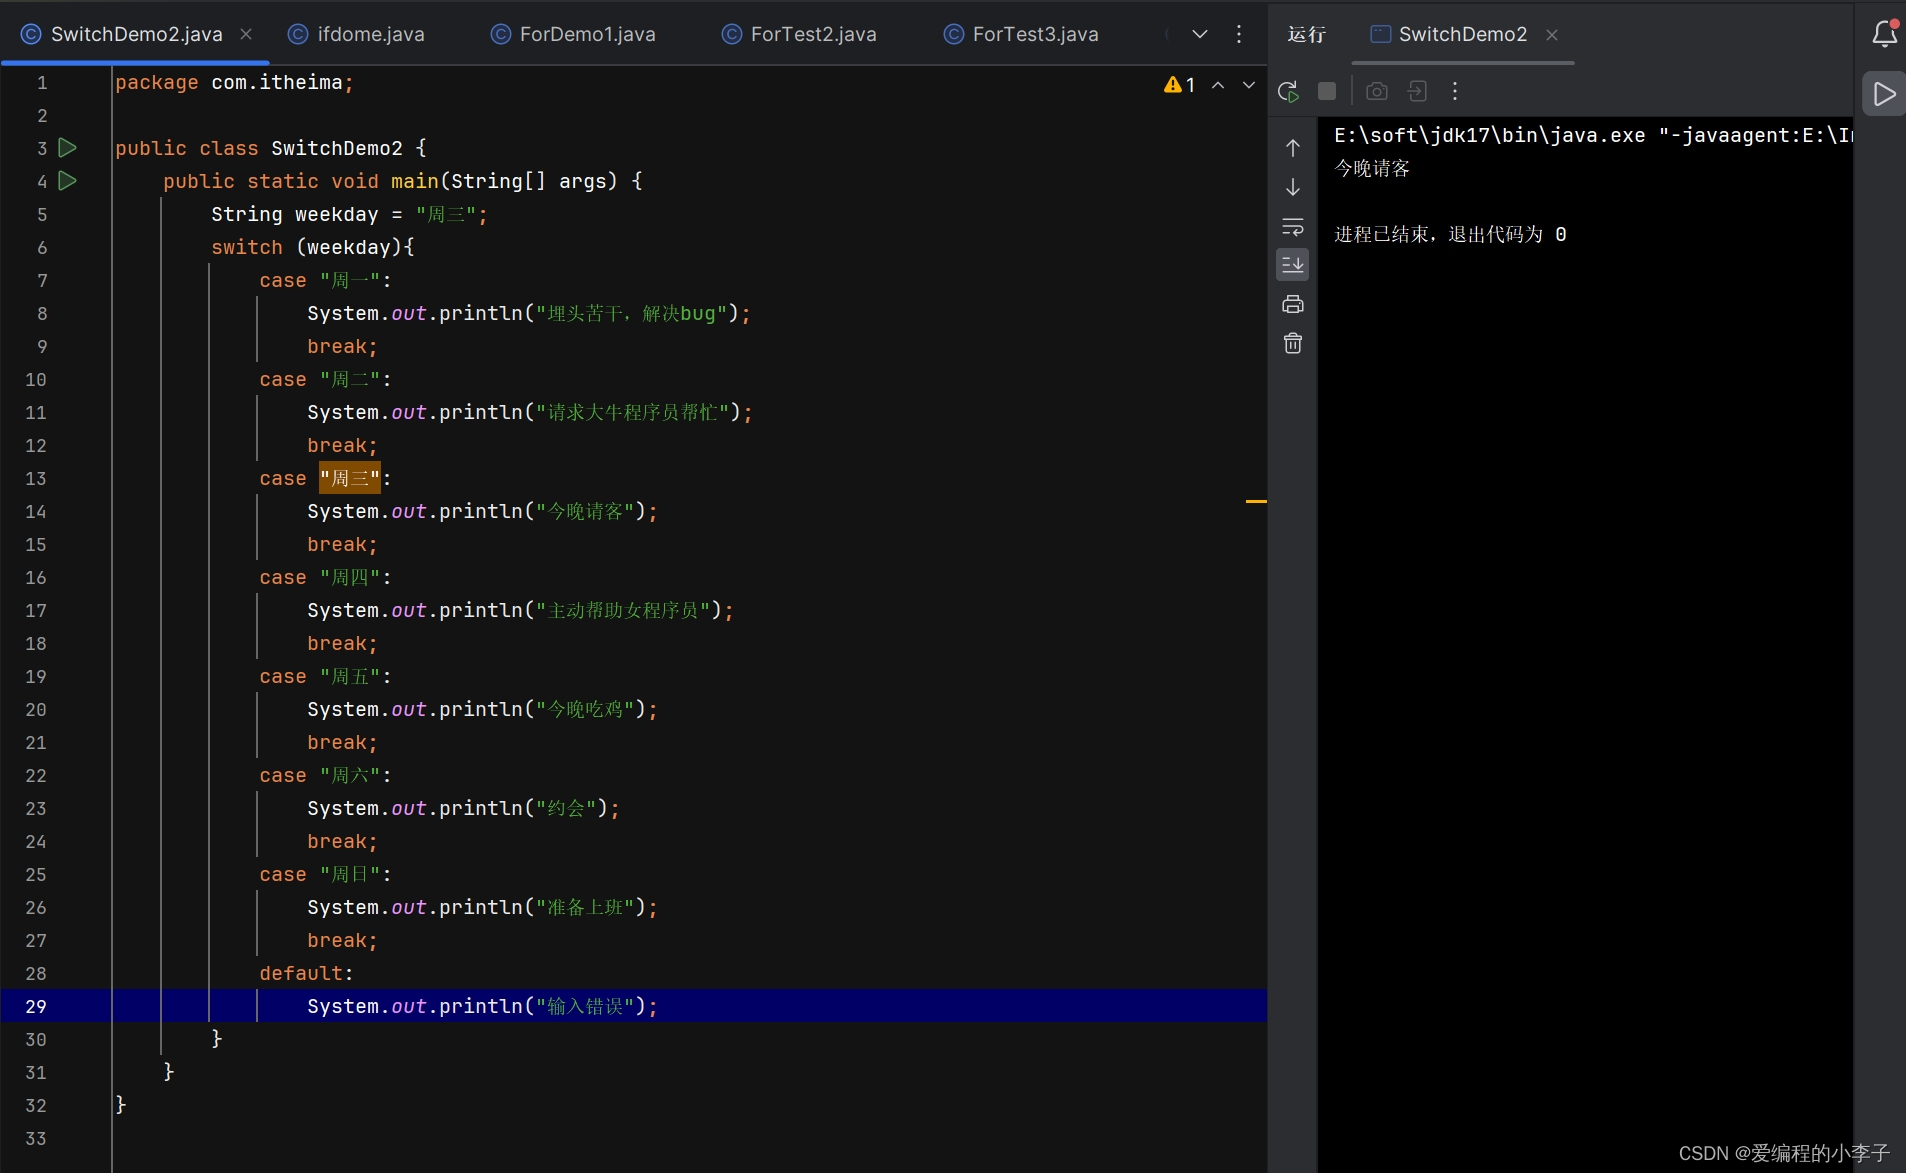Click the exit/restore layout icon
1906x1173 pixels.
pos(1417,91)
